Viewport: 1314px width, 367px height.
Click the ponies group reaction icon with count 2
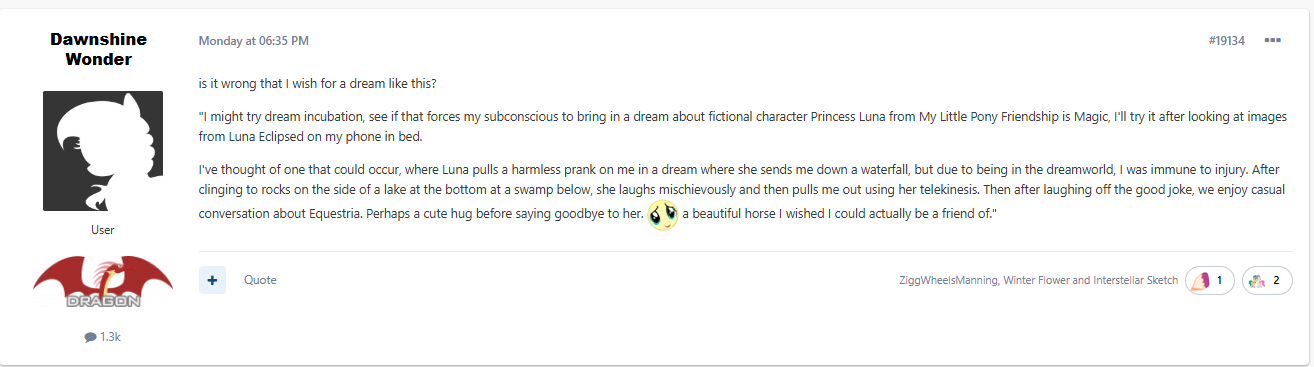coord(1257,281)
